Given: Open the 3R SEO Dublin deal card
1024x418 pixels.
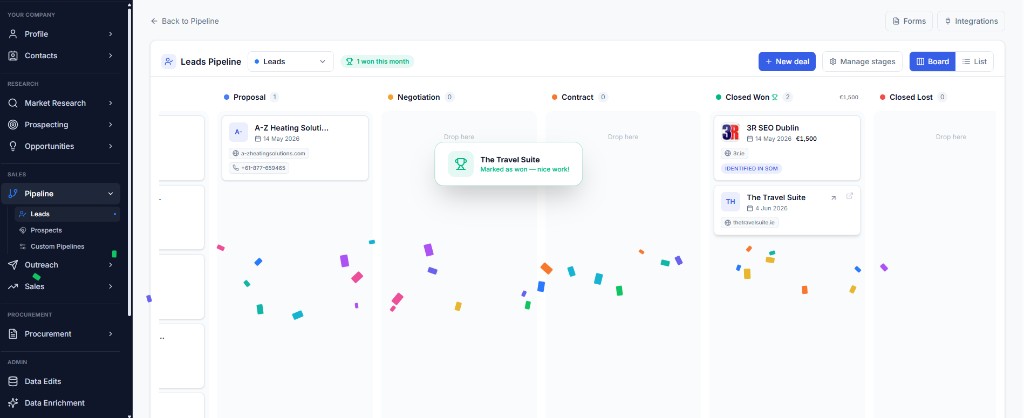Looking at the screenshot, I should tap(787, 148).
